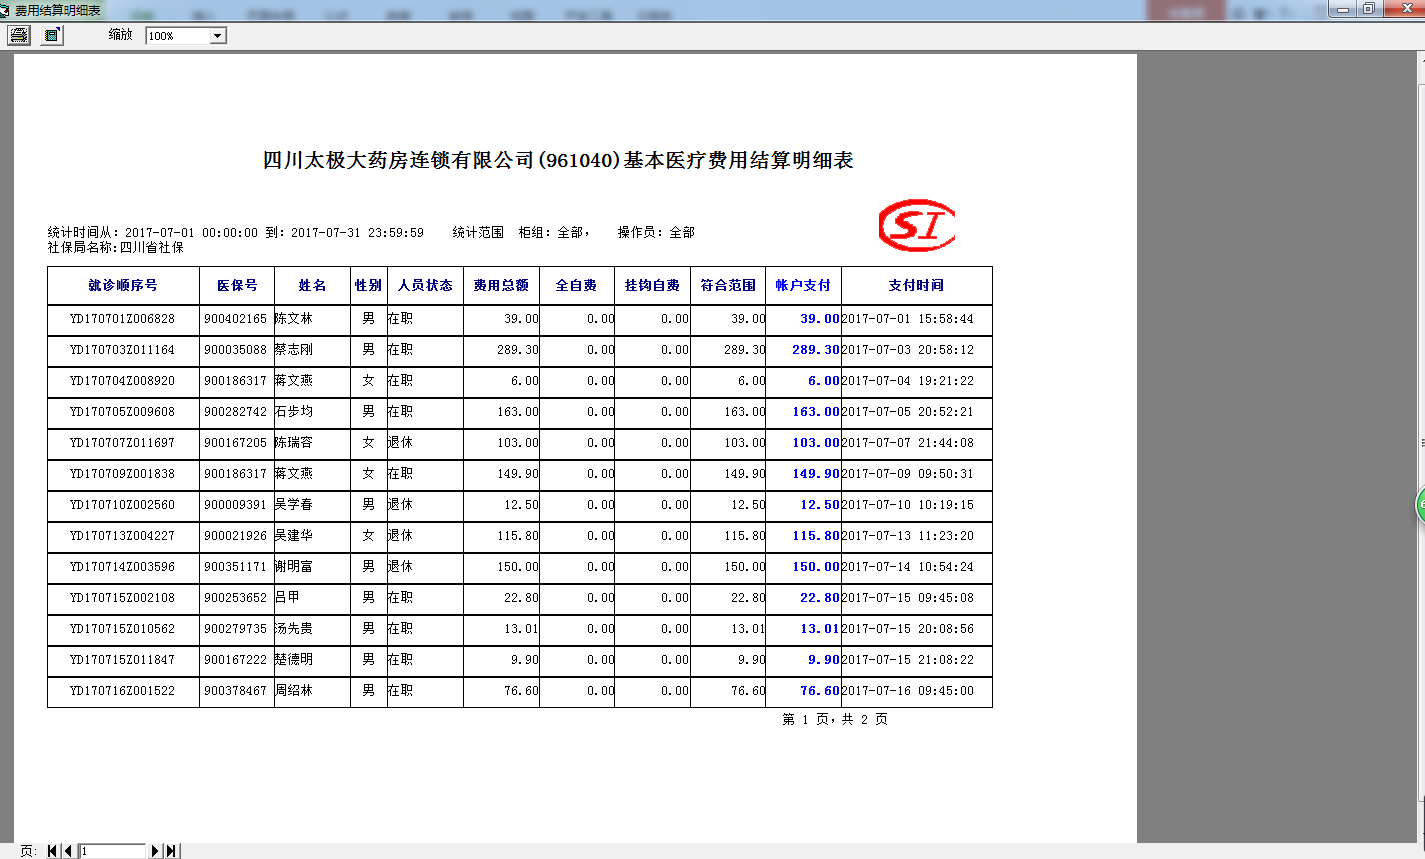Select order number YD170713Z004227
Viewport: 1425px width, 859px height.
click(122, 536)
